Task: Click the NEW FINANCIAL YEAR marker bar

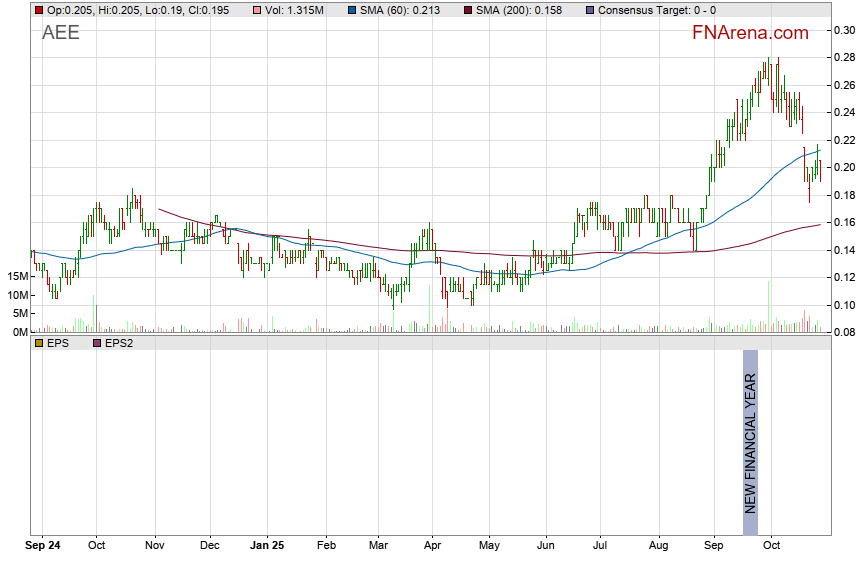Action: coord(750,432)
